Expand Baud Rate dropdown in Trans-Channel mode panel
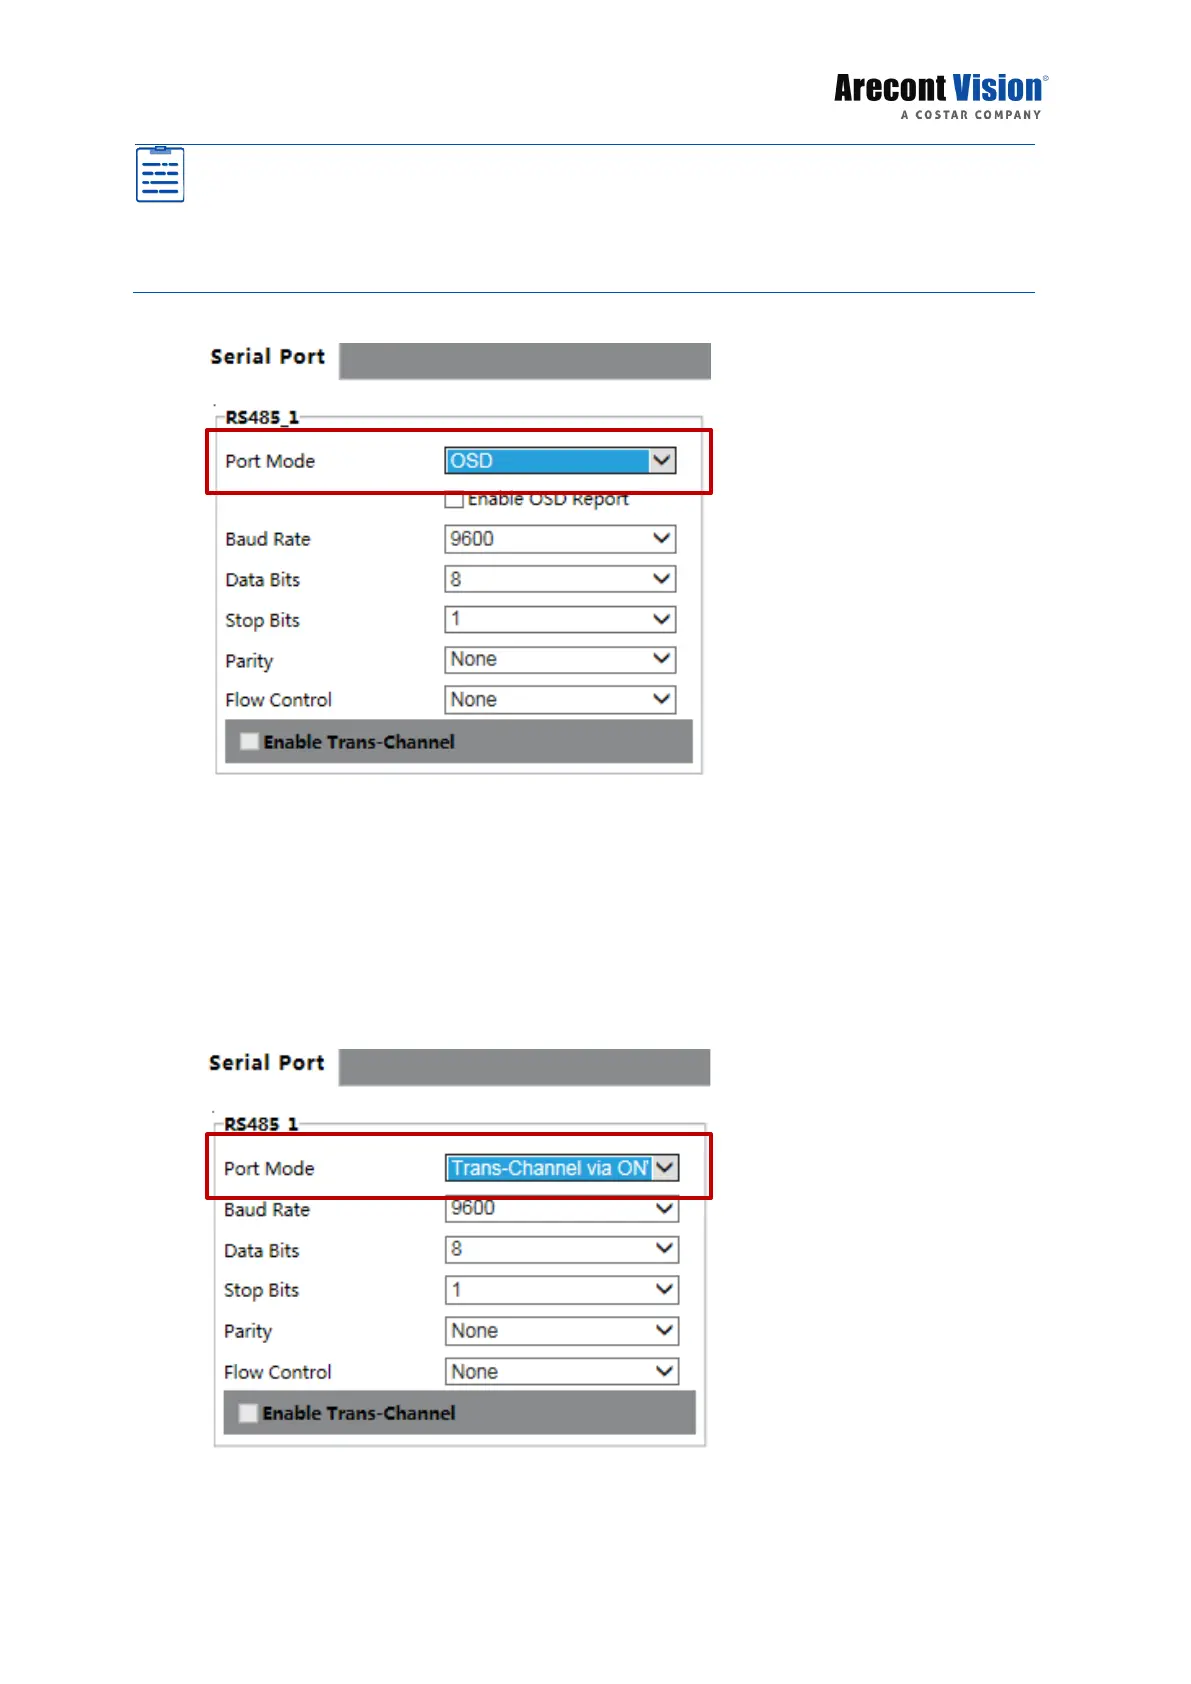The height and width of the screenshot is (1684, 1191). point(561,1209)
